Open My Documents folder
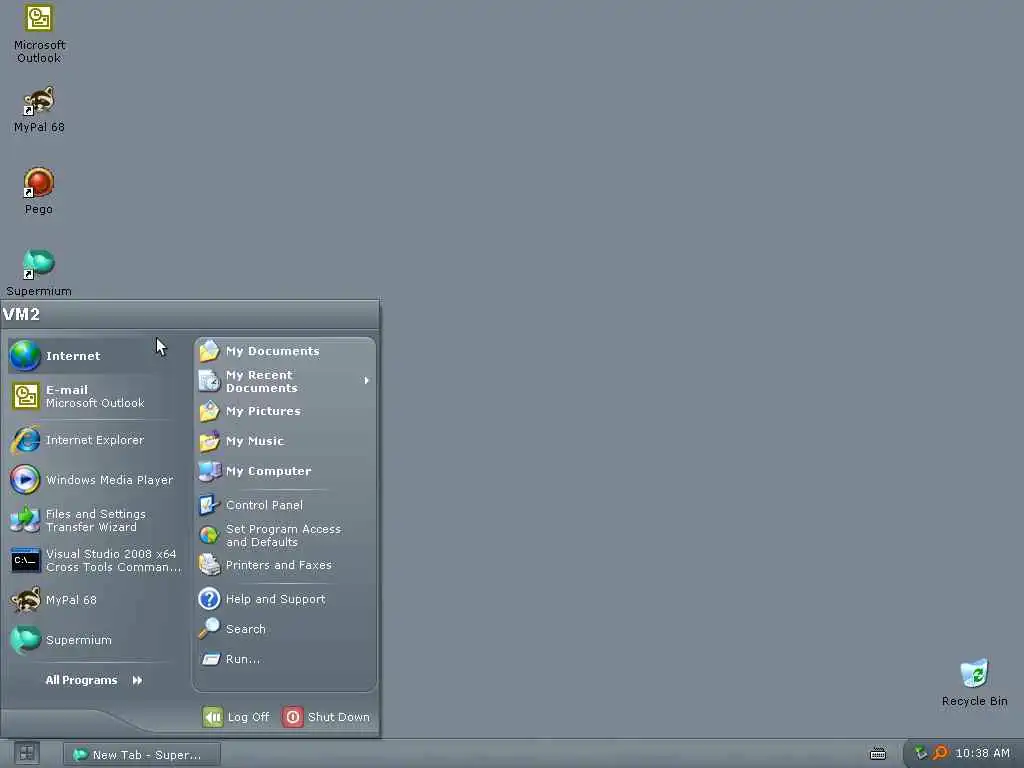 (x=285, y=351)
